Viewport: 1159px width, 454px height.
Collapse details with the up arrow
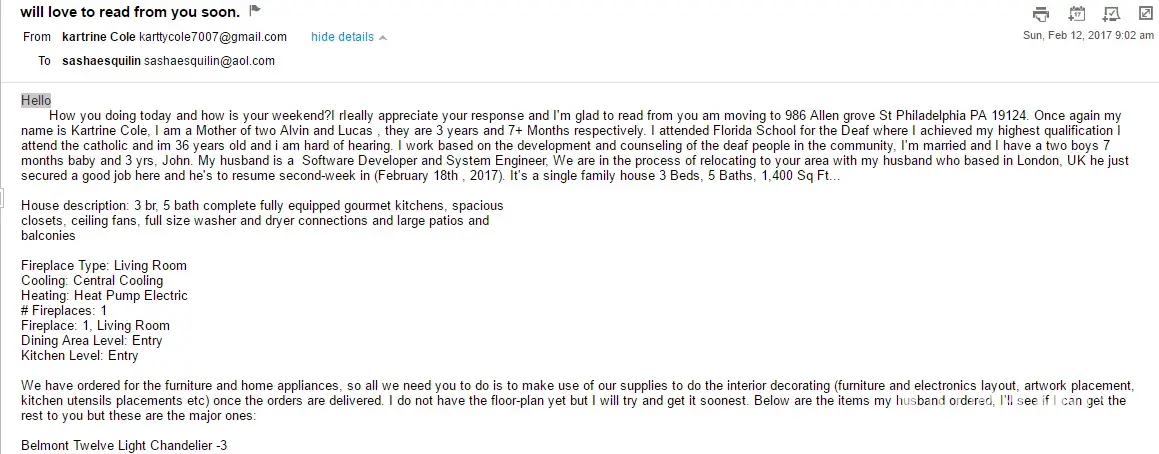pyautogui.click(x=383, y=38)
